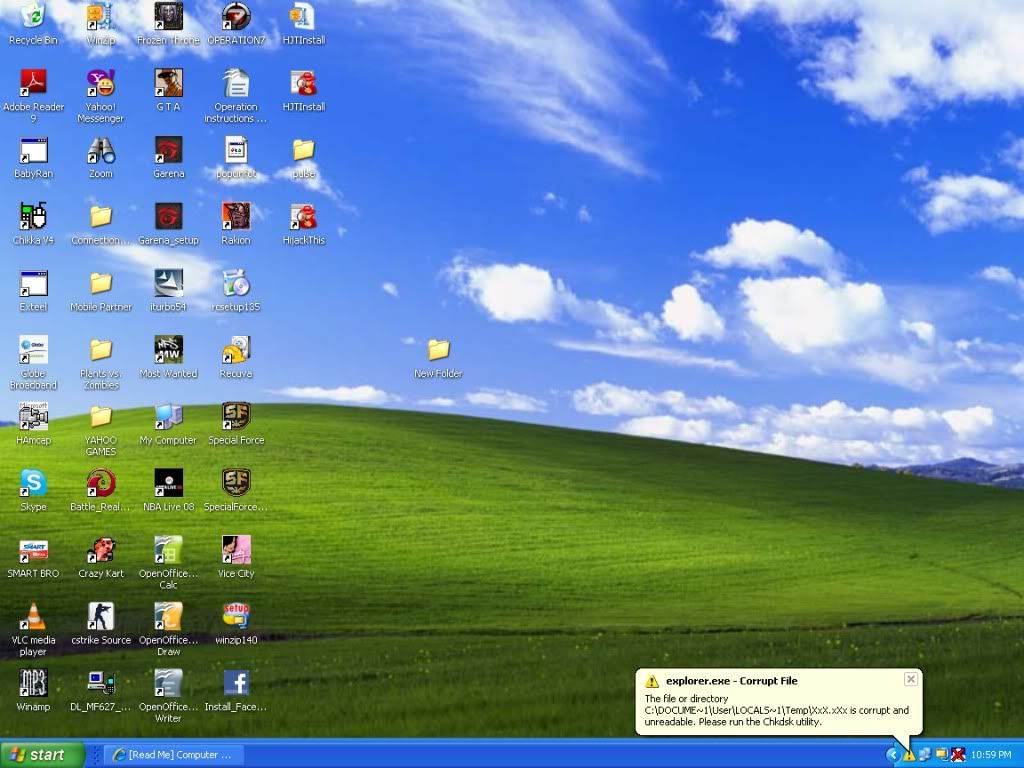
Task: Select the Chikka V4 shortcut
Action: pyautogui.click(x=33, y=224)
